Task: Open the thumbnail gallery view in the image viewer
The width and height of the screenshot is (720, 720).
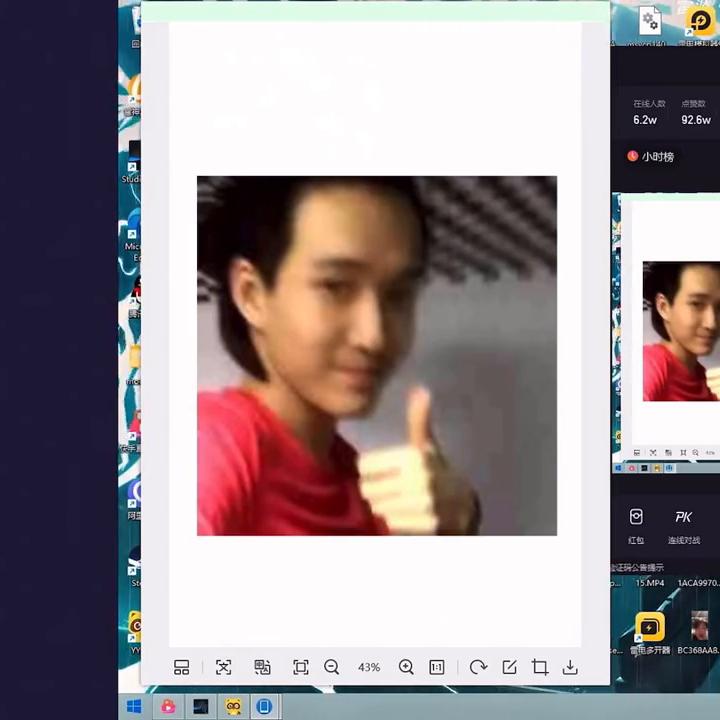Action: [181, 667]
